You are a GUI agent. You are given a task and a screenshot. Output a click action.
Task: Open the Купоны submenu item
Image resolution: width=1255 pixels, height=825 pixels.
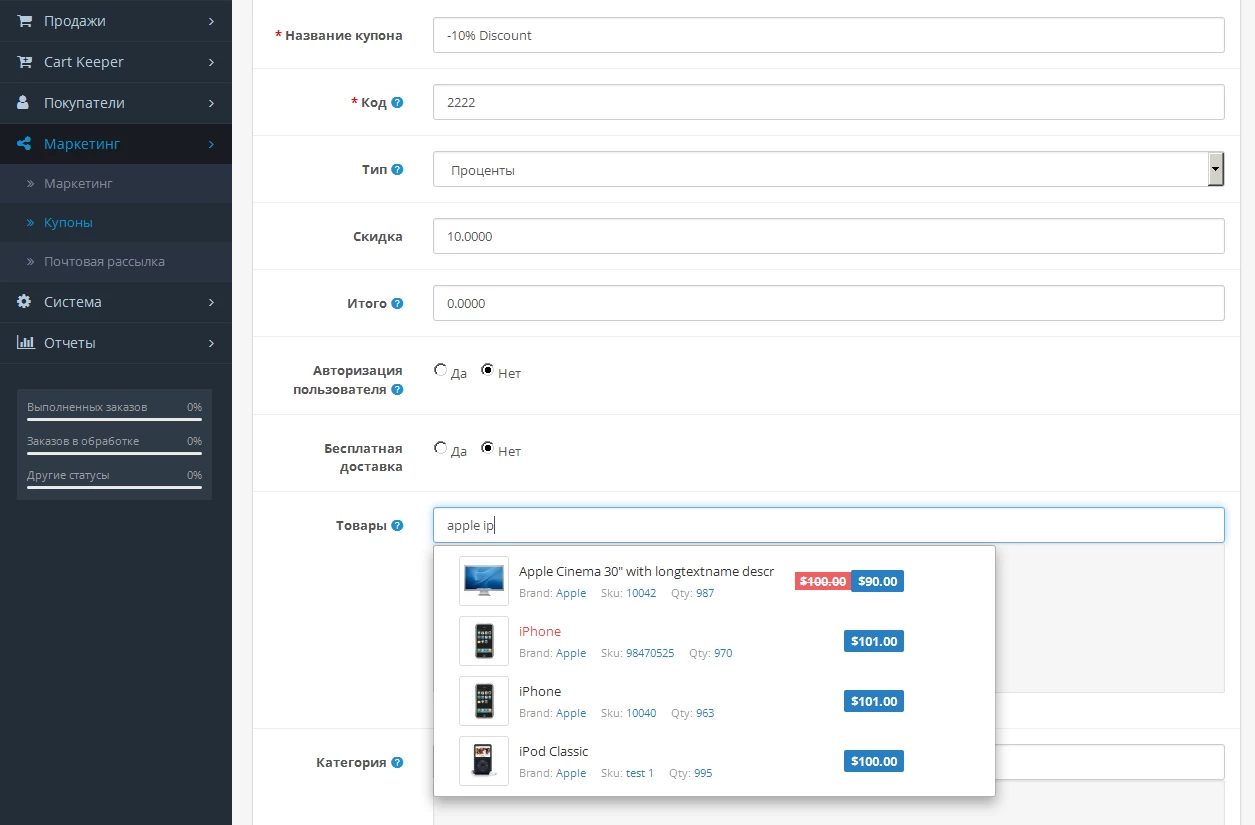(x=116, y=223)
